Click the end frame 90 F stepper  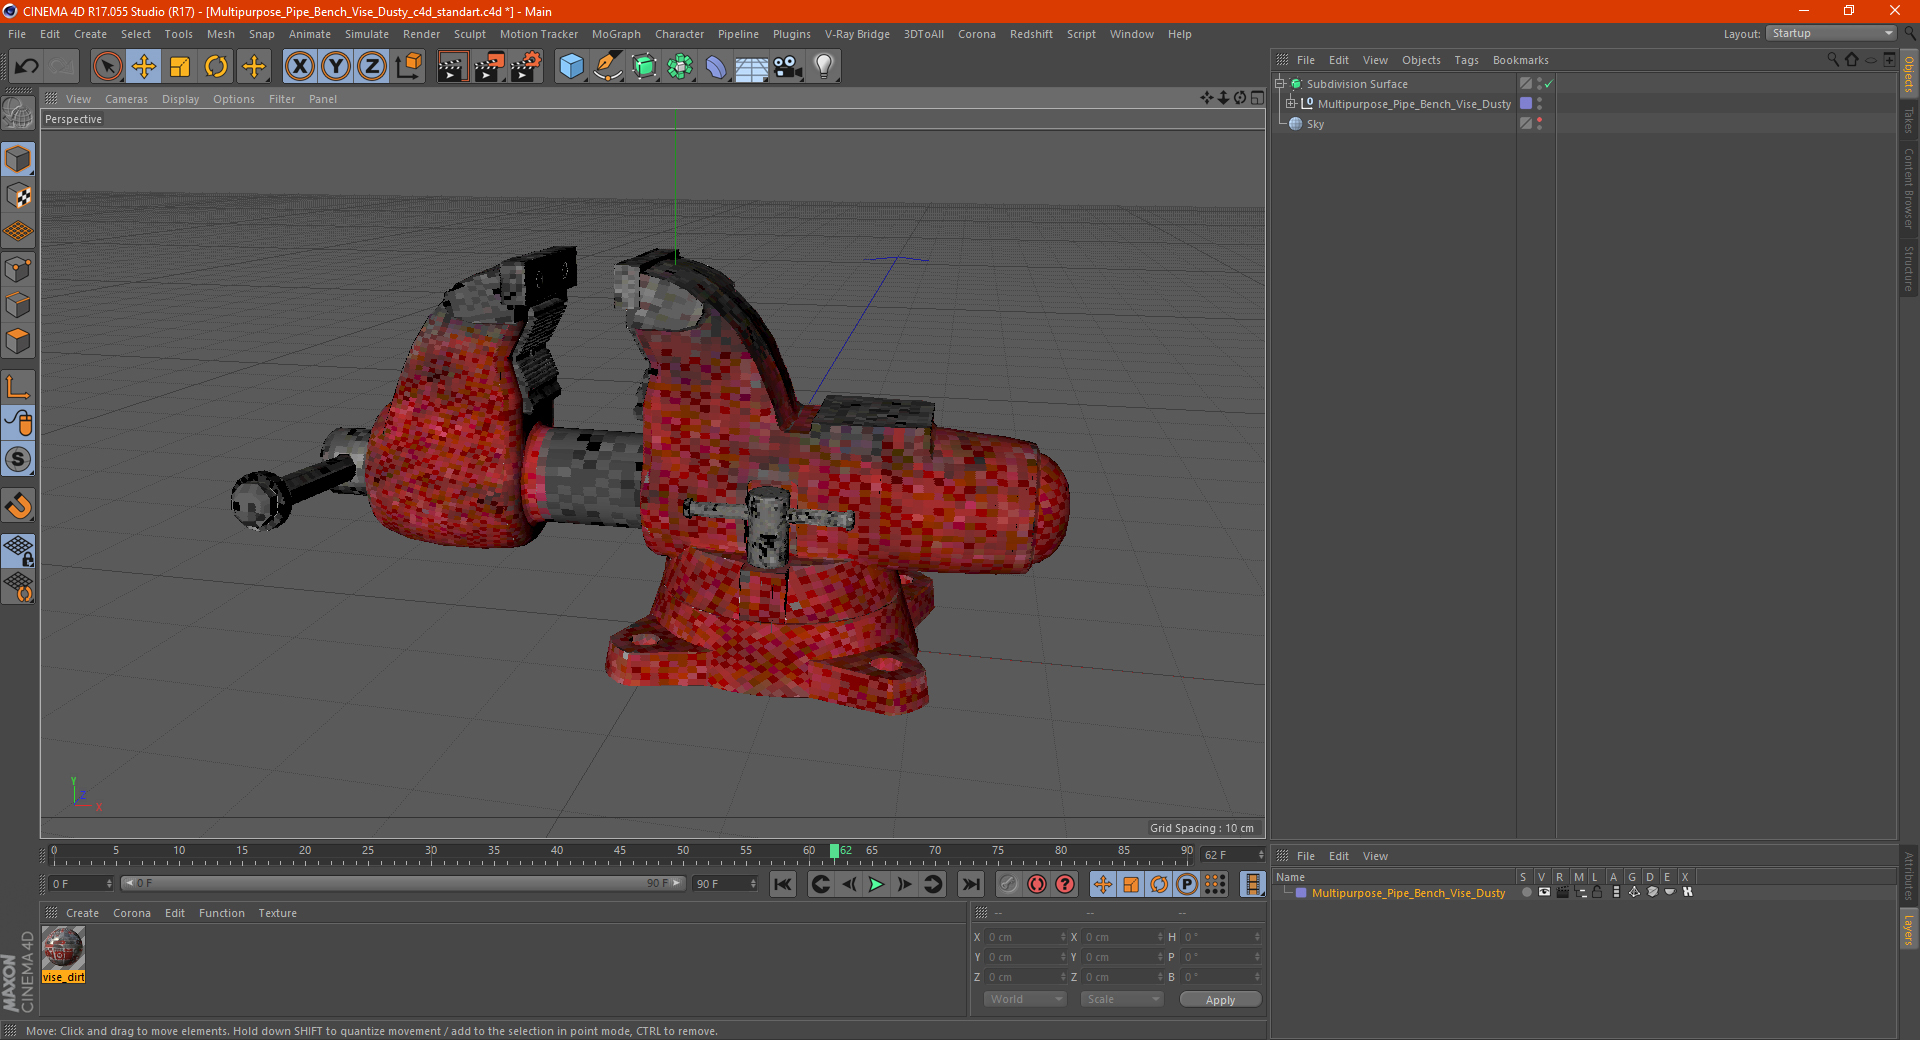coord(753,884)
